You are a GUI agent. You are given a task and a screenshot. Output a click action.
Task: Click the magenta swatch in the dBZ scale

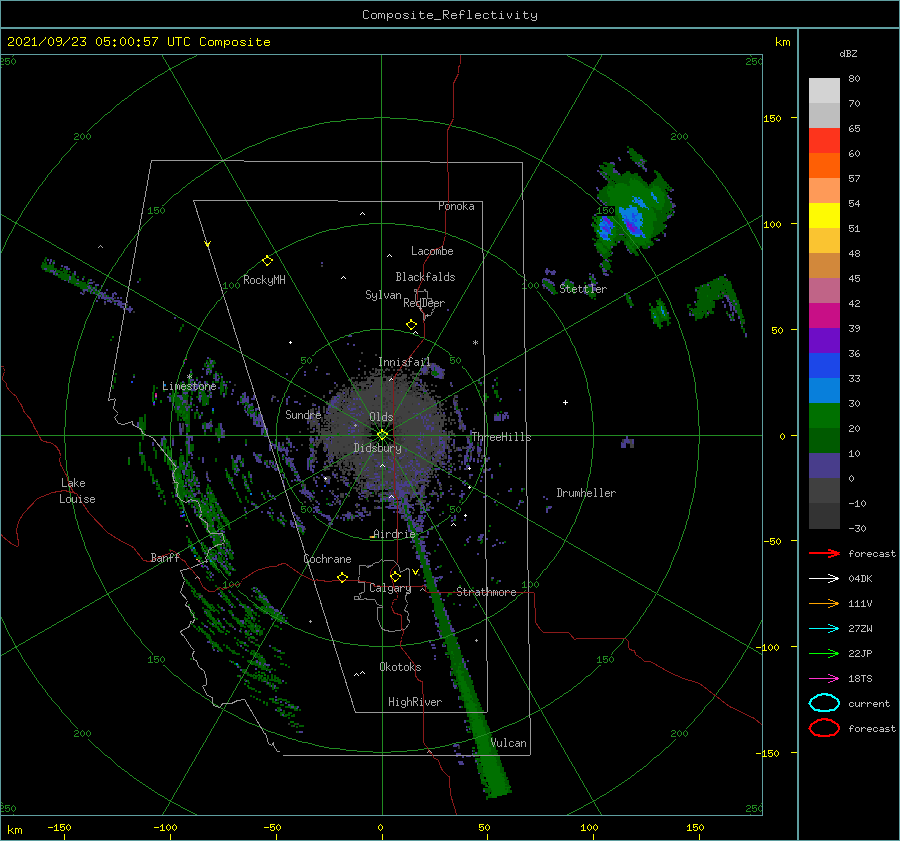click(824, 316)
